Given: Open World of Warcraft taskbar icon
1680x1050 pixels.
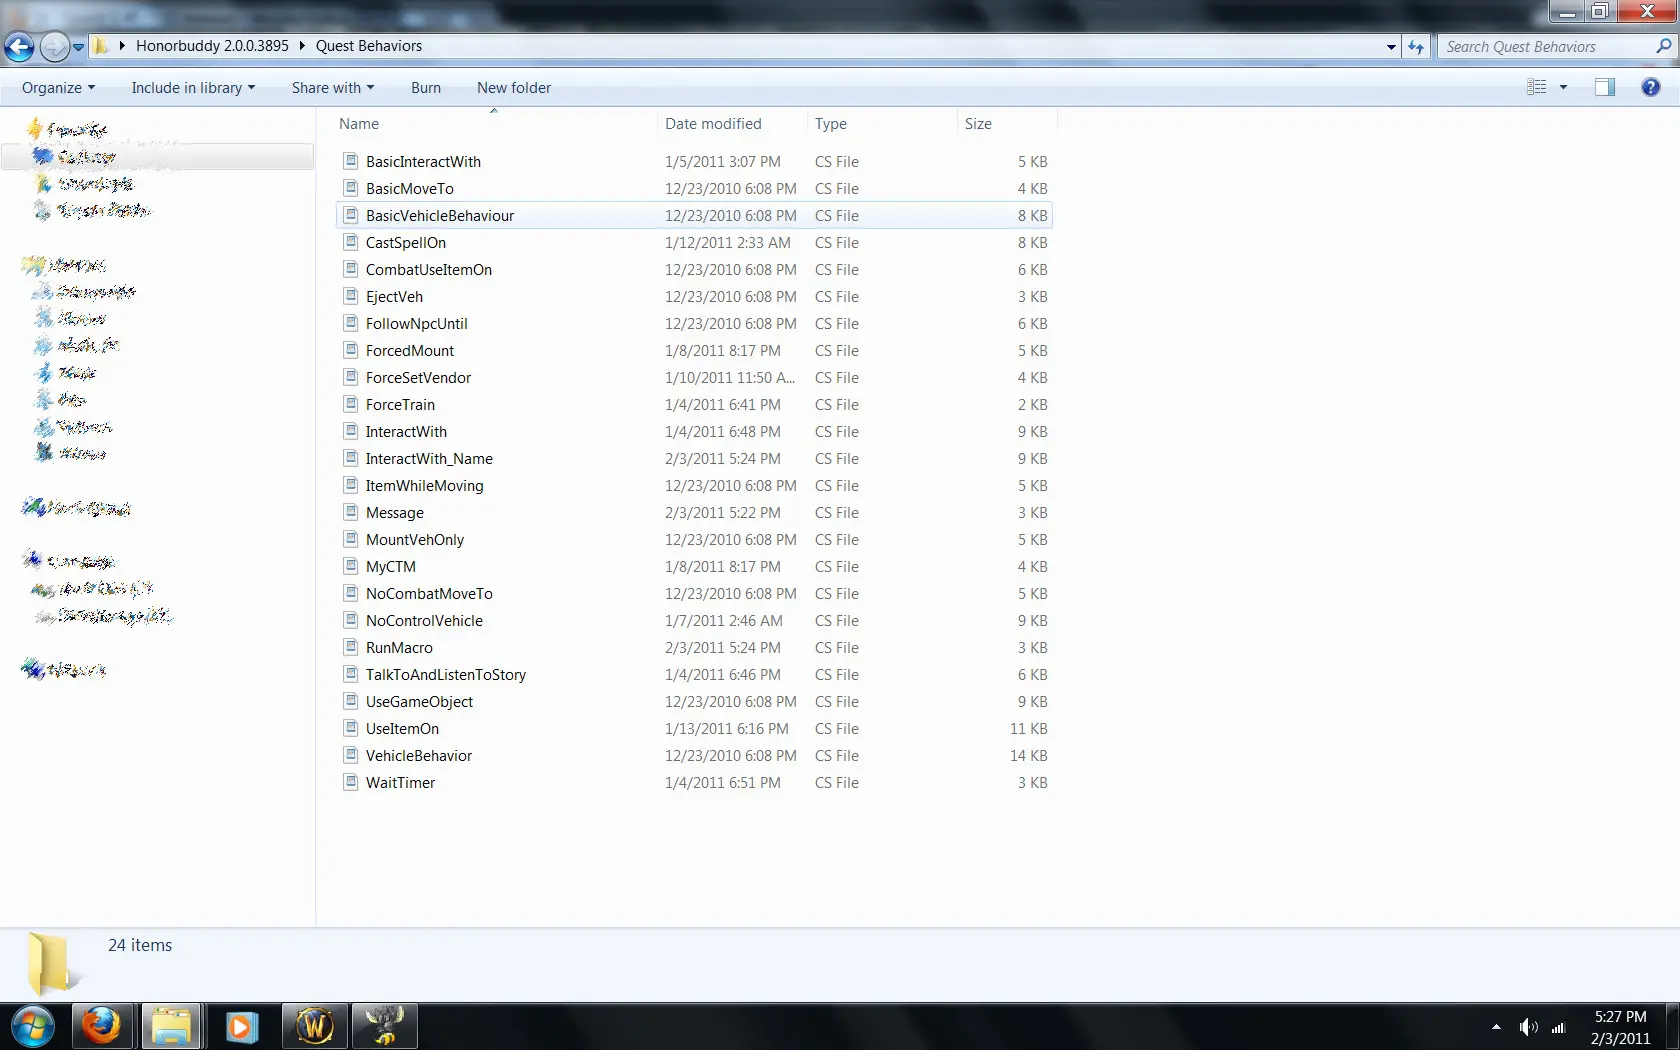Looking at the screenshot, I should coord(315,1026).
